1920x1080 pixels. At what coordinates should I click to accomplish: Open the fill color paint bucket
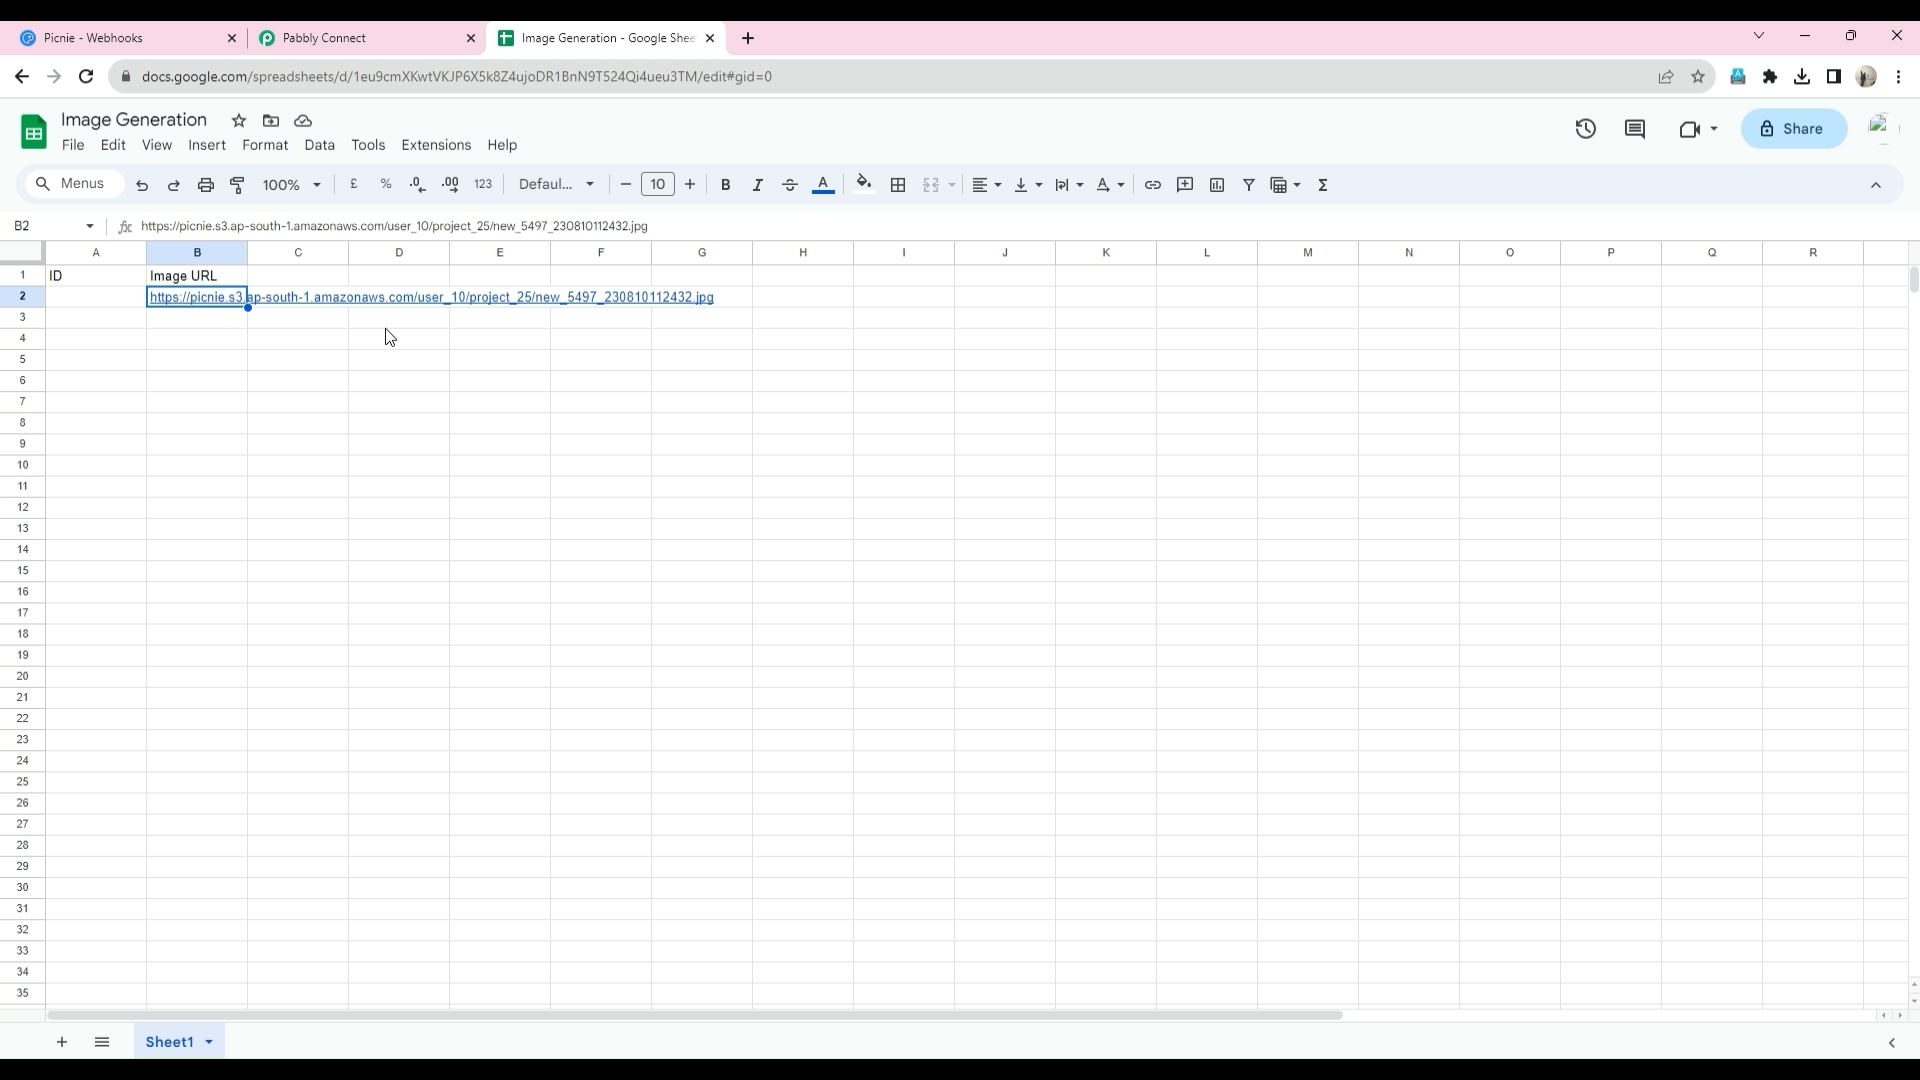coord(864,185)
